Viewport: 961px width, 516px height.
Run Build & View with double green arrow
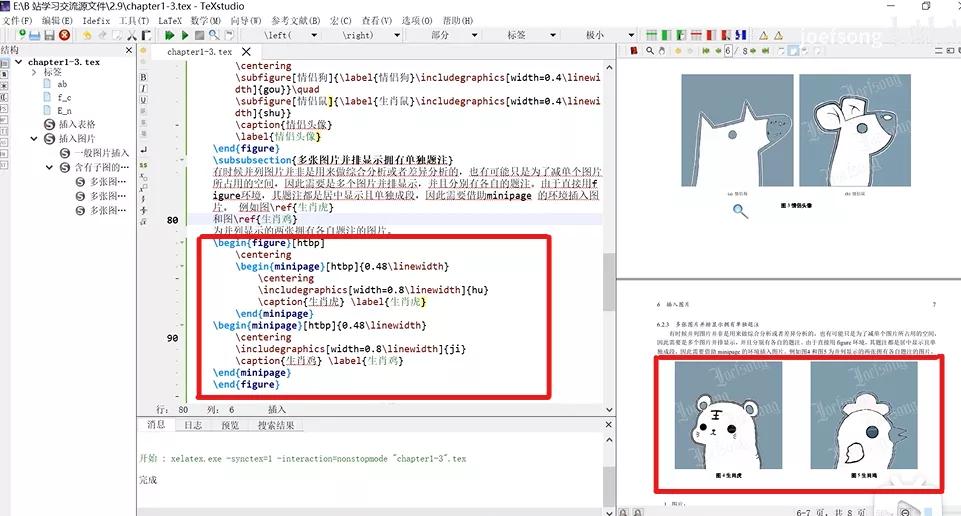click(170, 36)
